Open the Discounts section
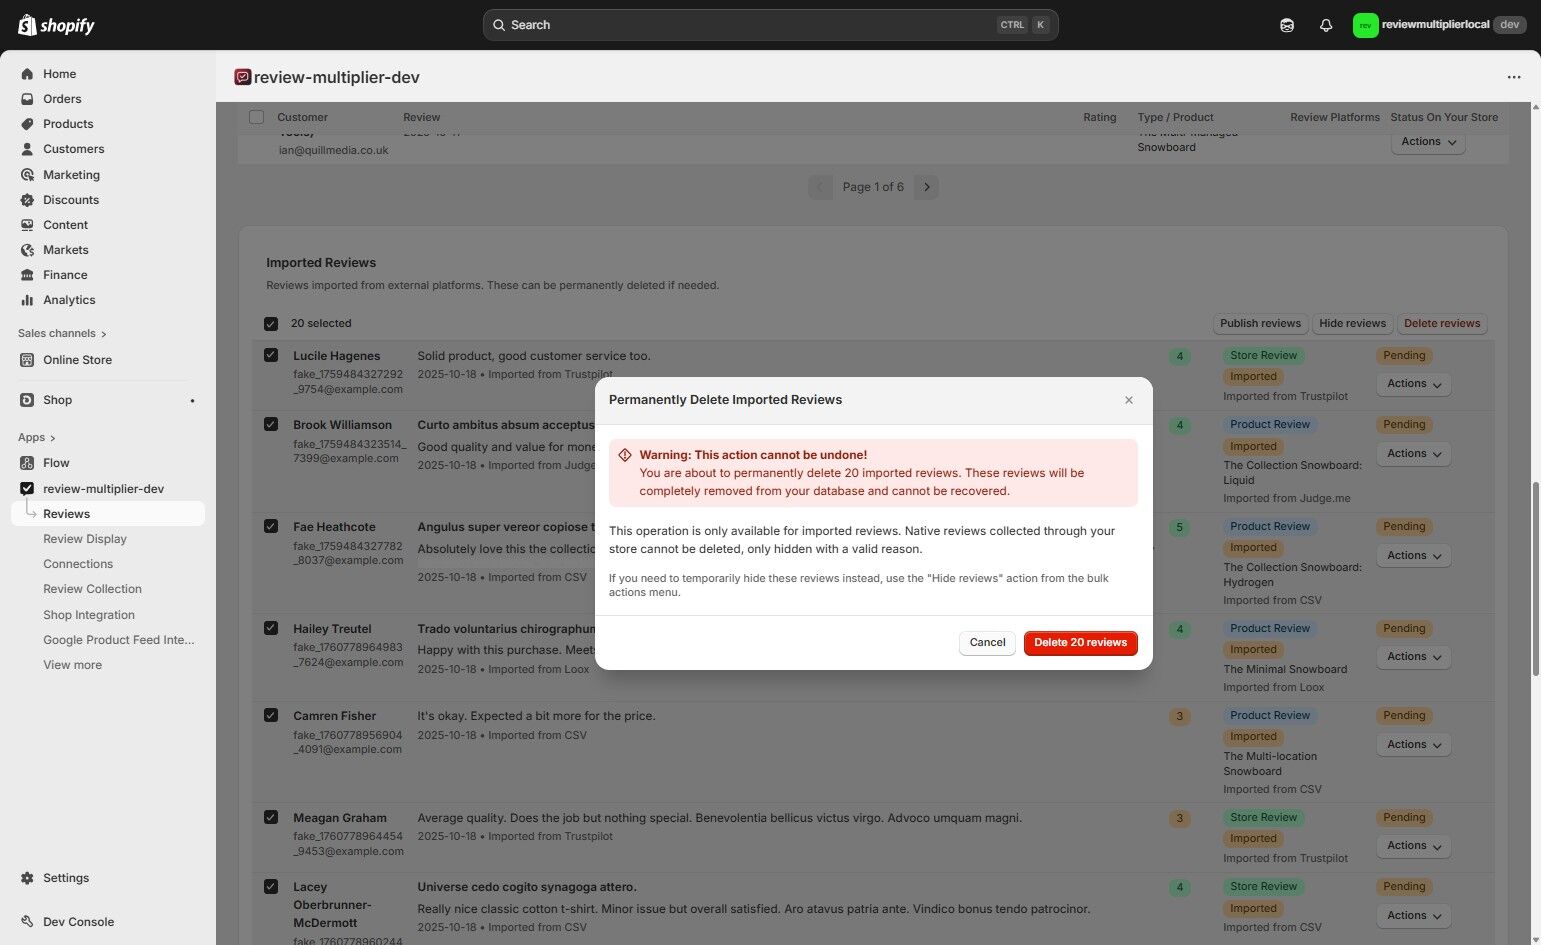Screen dimensions: 1541x945 70,199
